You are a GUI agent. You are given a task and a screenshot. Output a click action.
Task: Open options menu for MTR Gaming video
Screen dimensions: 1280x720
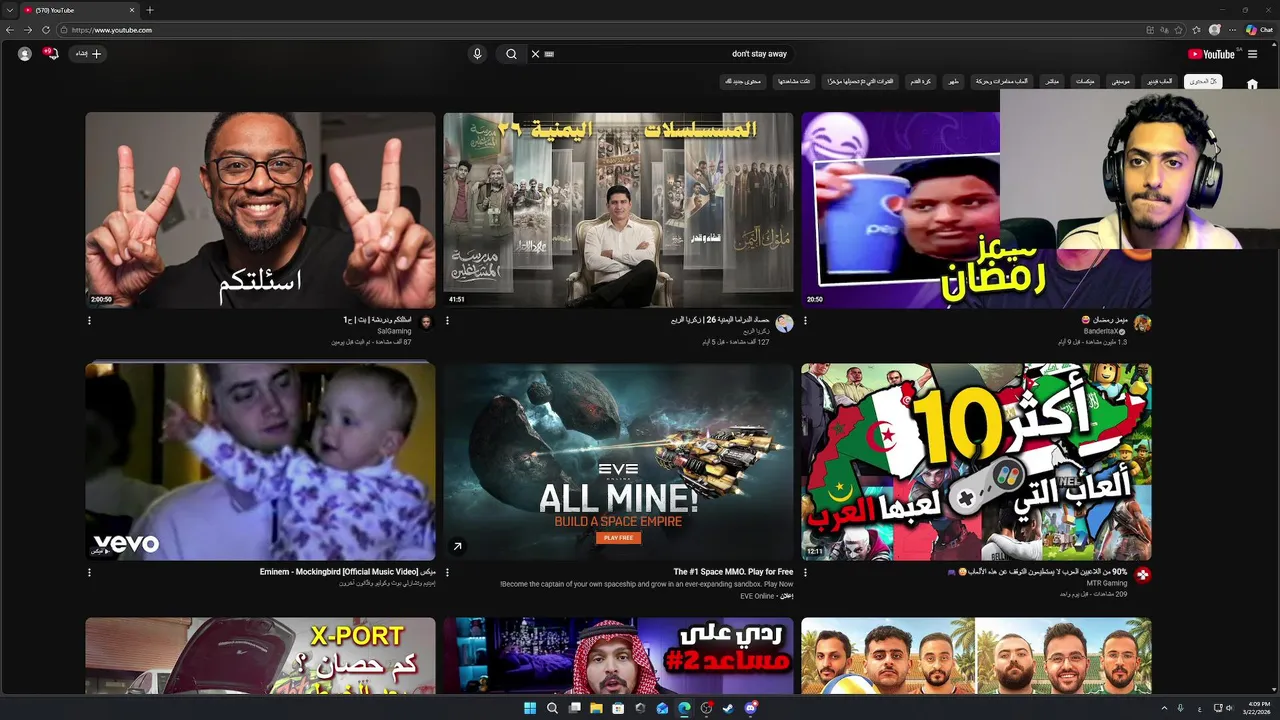(x=805, y=573)
